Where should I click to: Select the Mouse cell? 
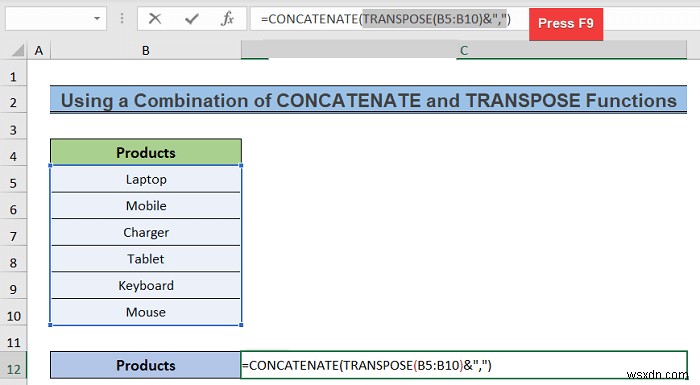point(146,312)
